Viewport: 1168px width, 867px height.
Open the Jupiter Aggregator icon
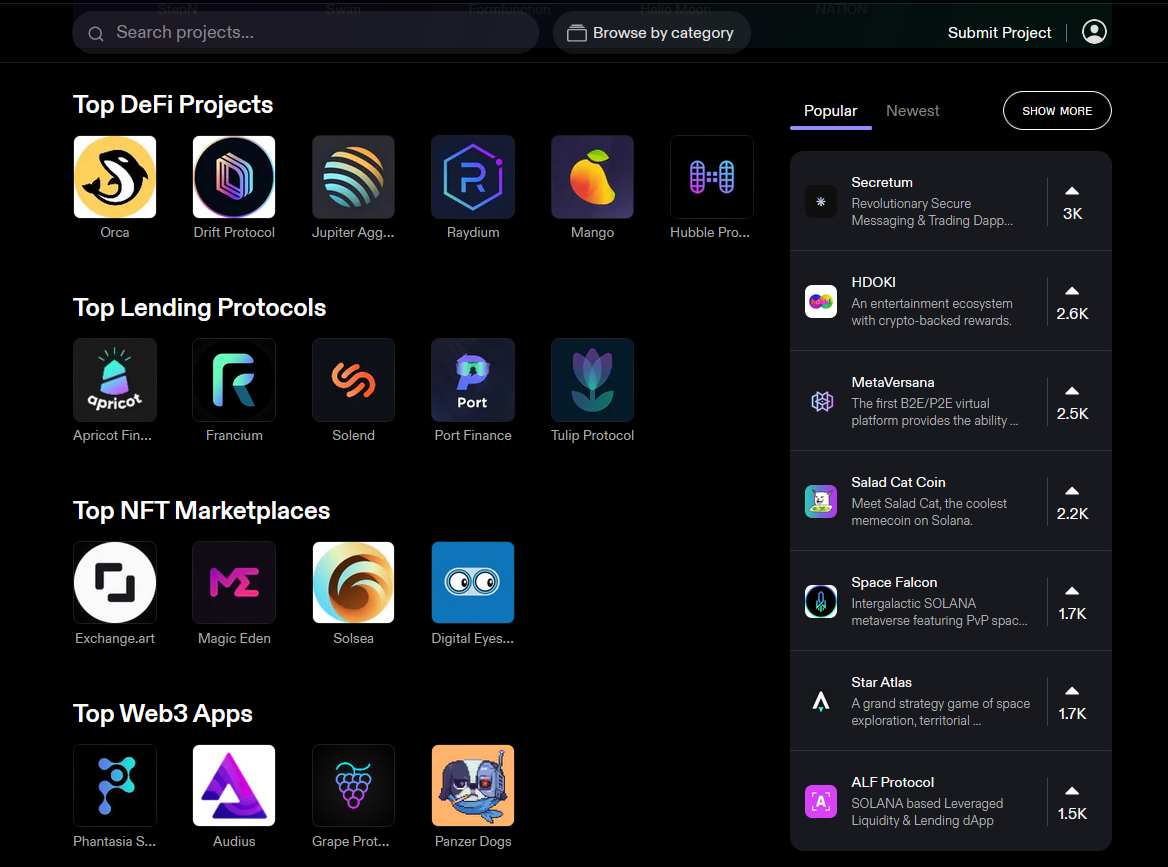353,177
